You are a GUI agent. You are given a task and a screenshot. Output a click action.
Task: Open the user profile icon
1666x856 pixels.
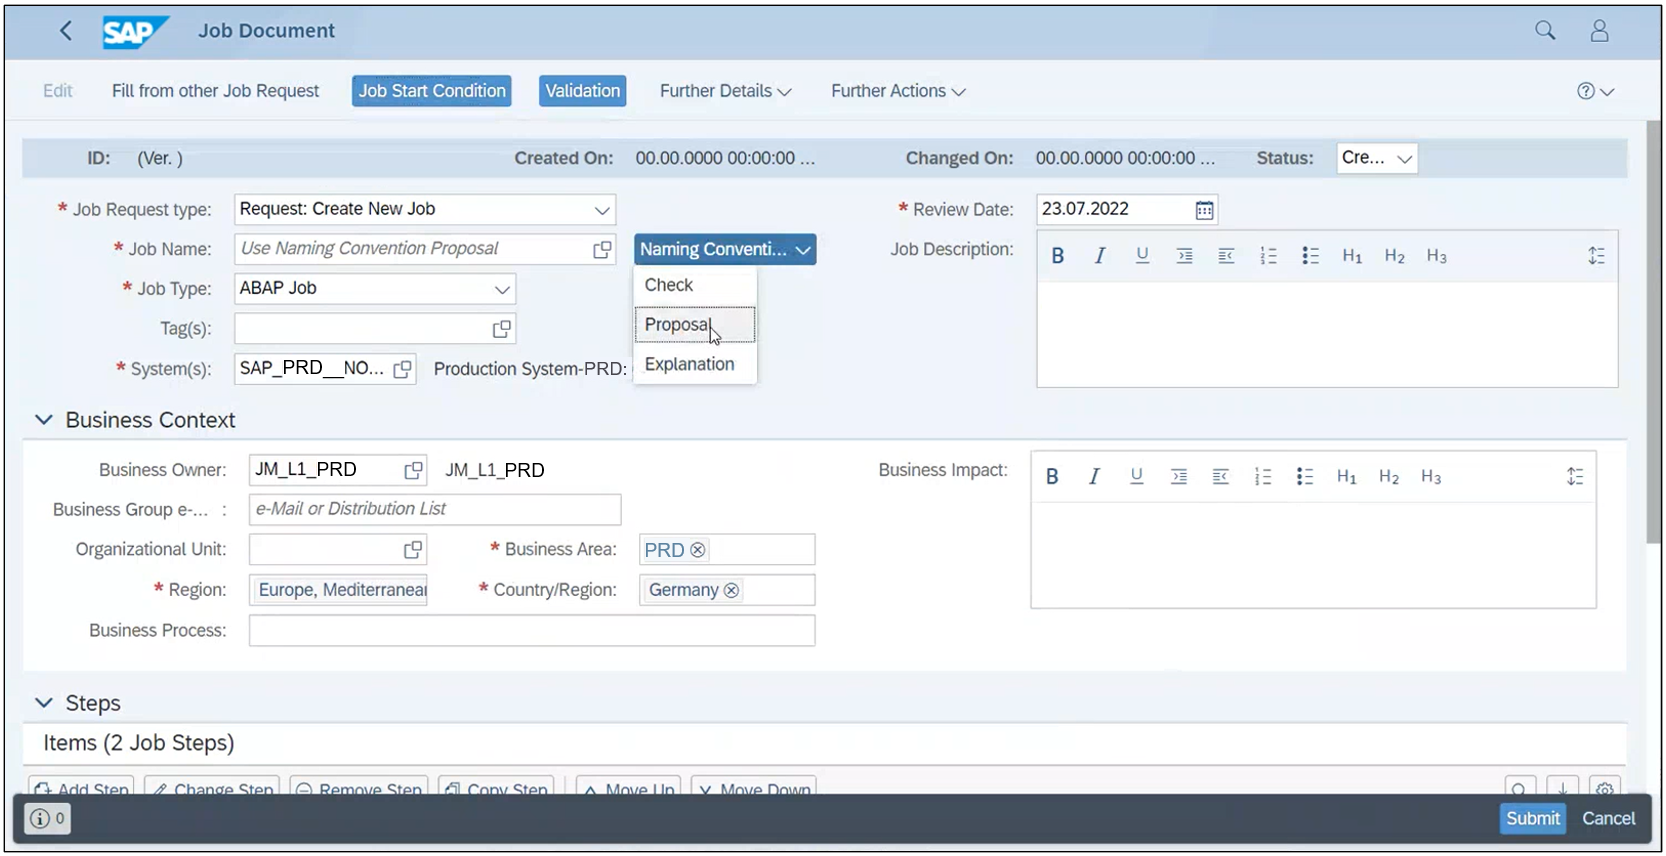(x=1600, y=31)
